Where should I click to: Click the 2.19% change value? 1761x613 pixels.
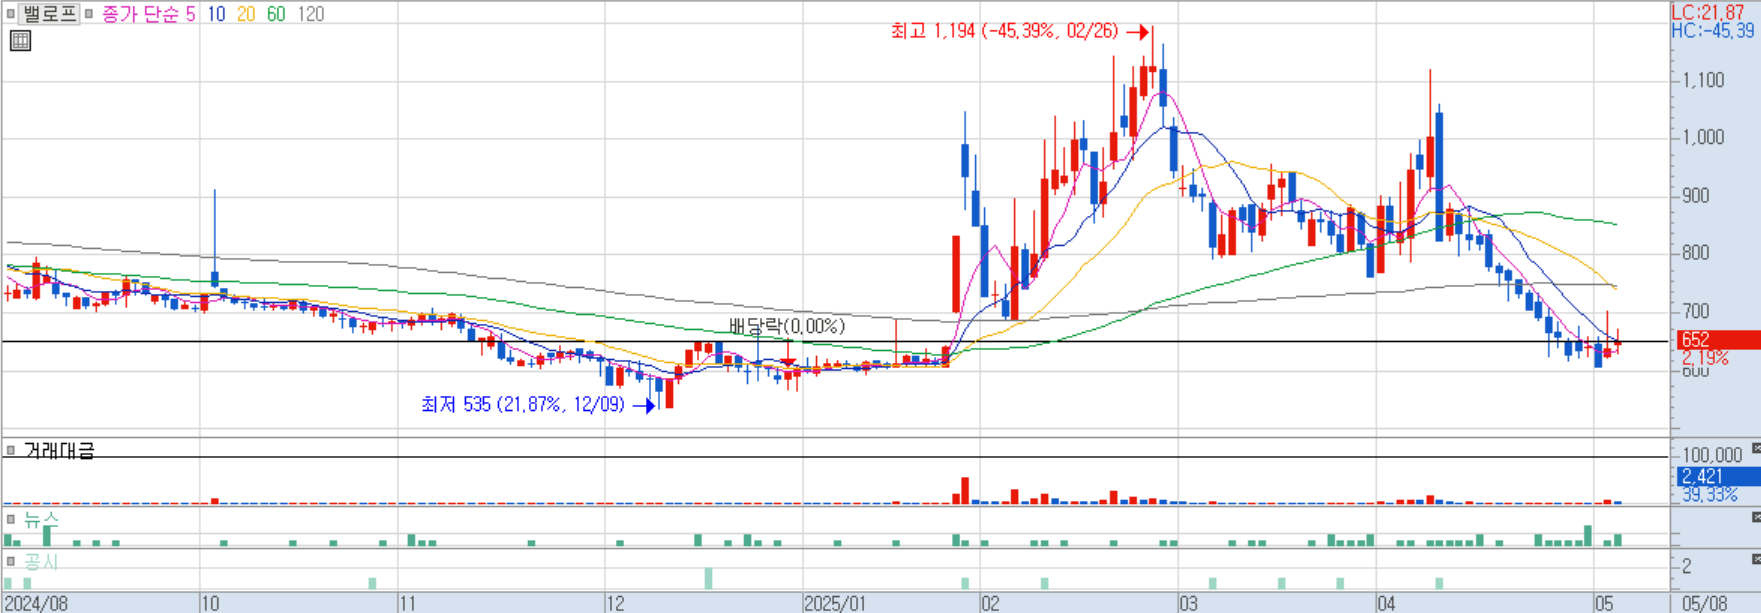(x=1704, y=358)
